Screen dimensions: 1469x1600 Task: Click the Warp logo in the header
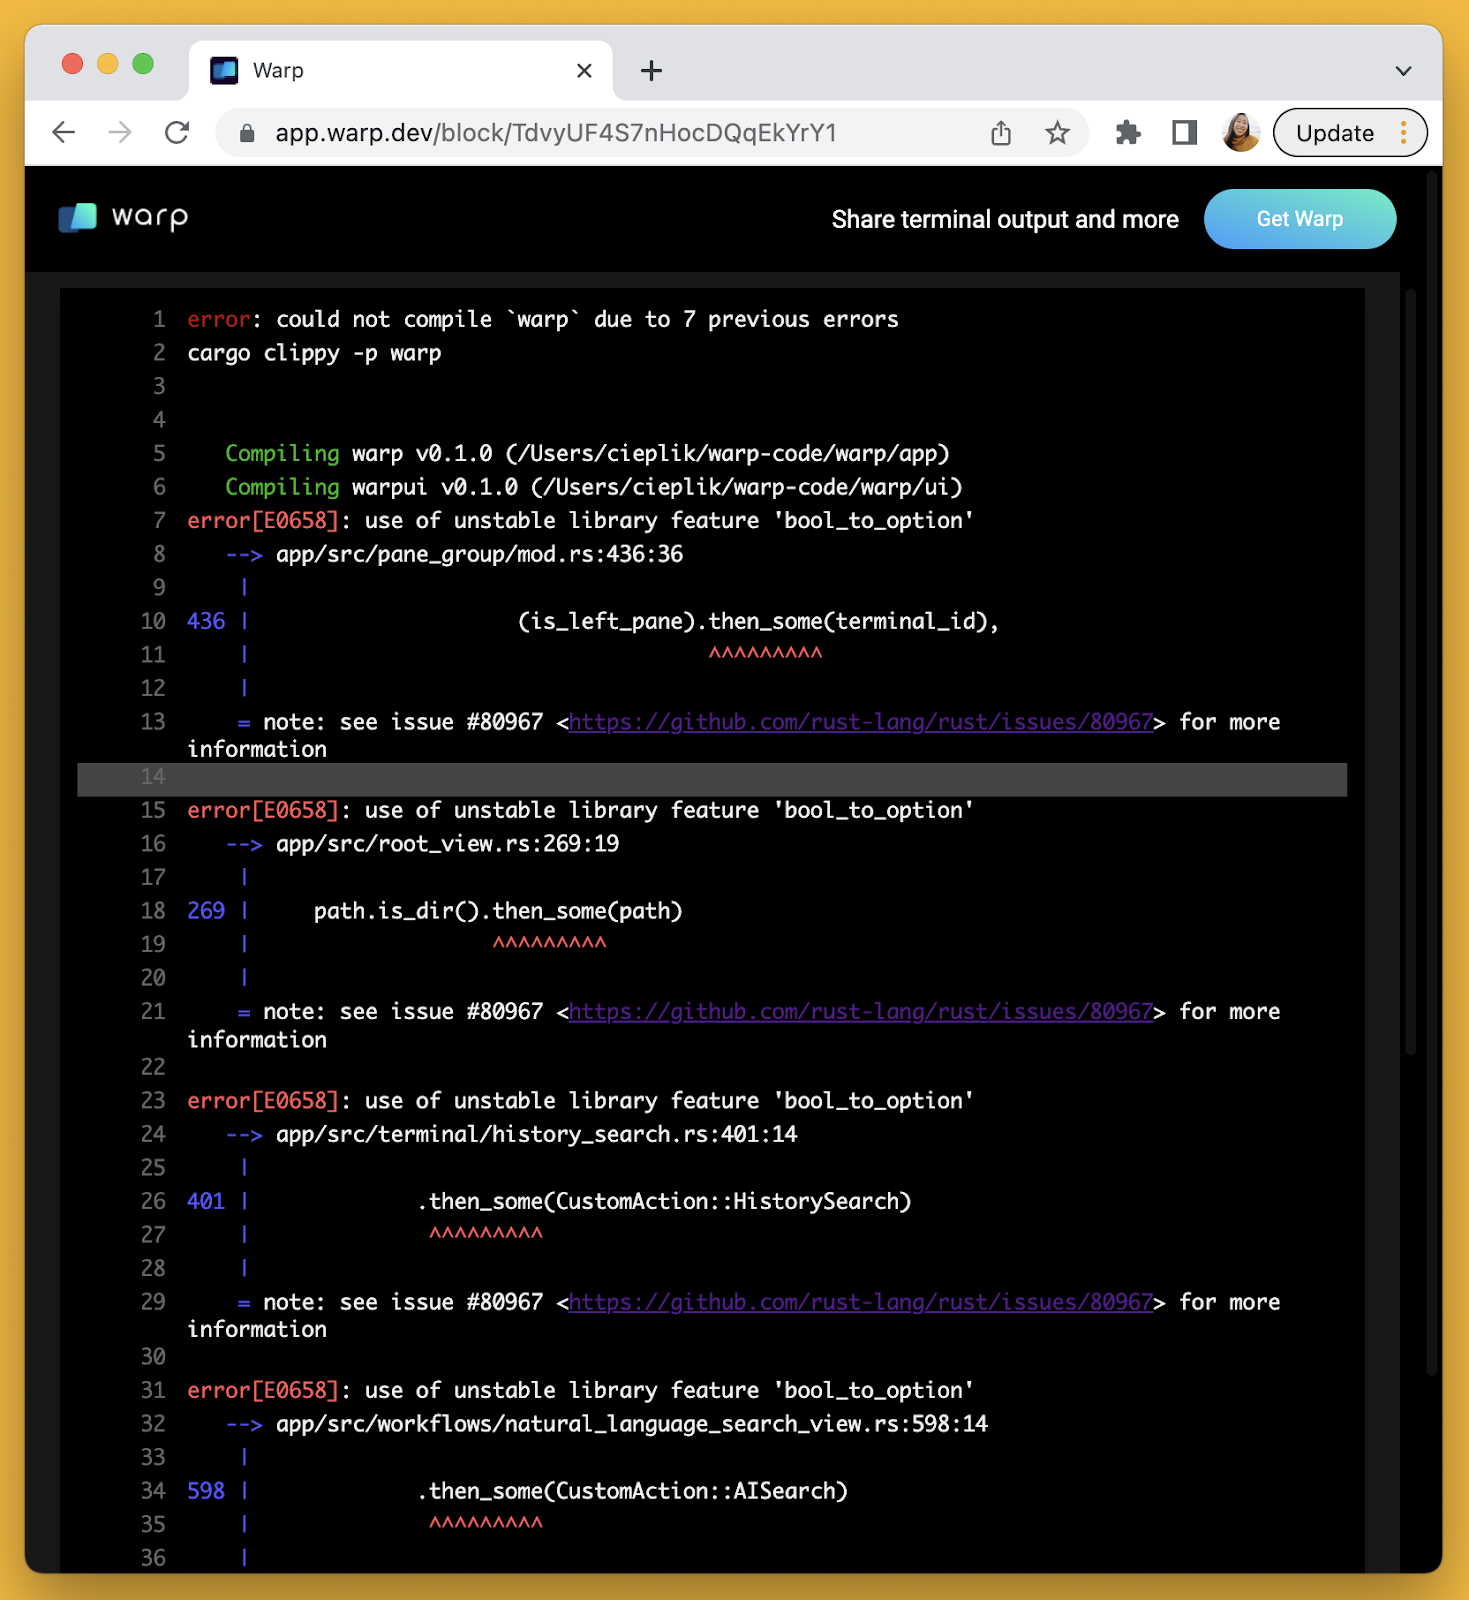(x=123, y=218)
